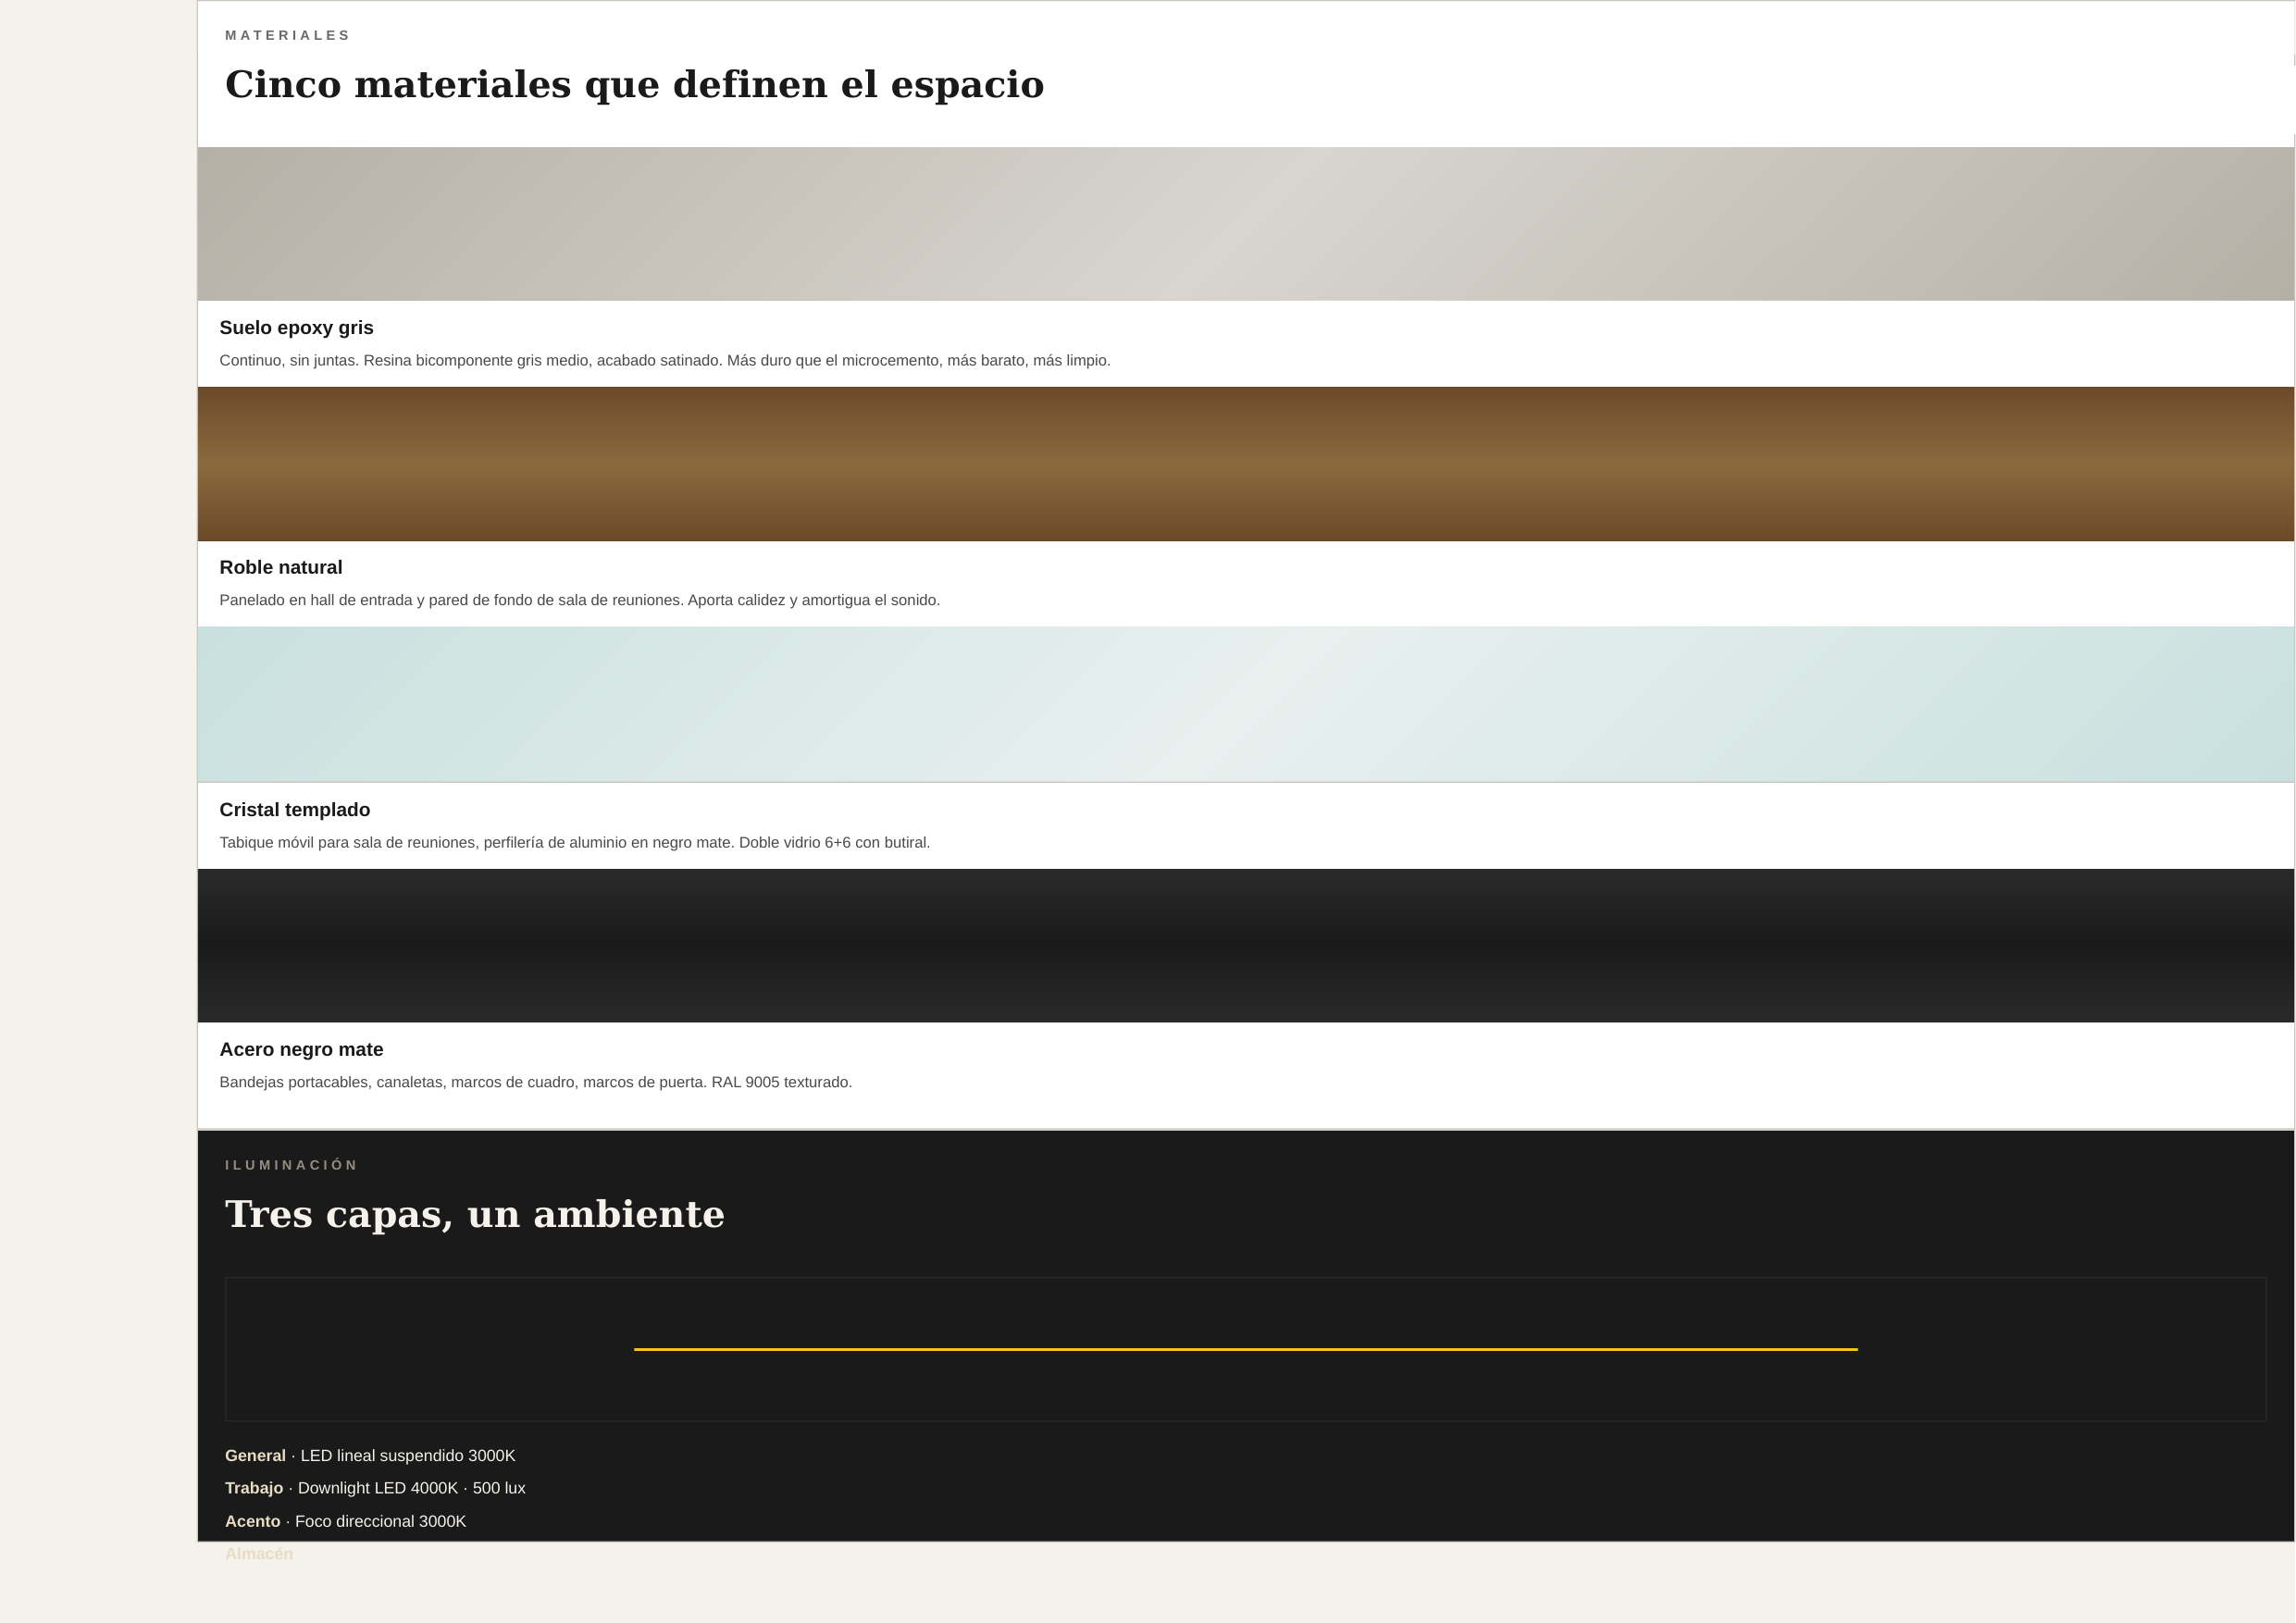Screen dimensions: 2296x1623
Task: Click the Suelo epoxy gris title
Action: 296,328
